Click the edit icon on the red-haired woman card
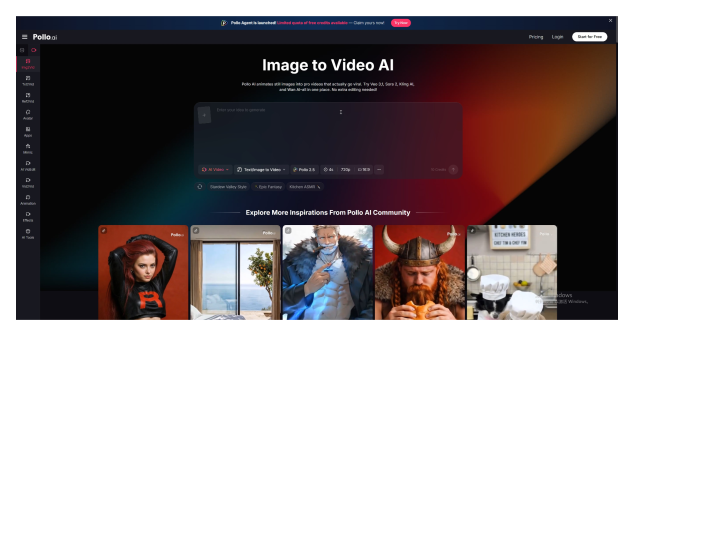Image resolution: width=720 pixels, height=540 pixels. (104, 231)
